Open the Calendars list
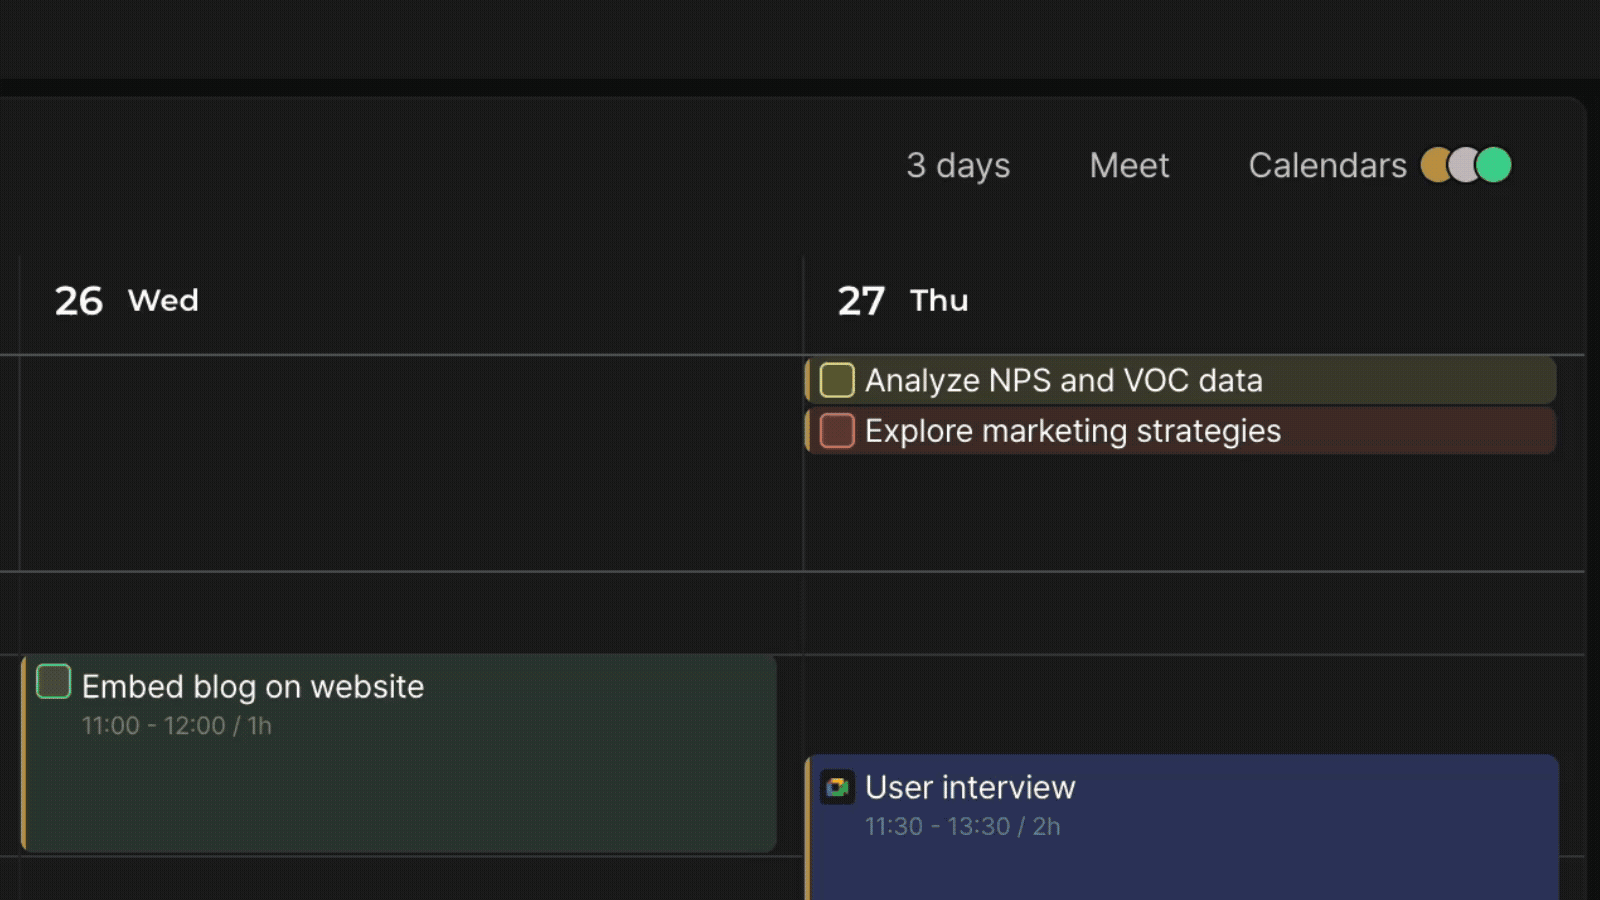This screenshot has width=1600, height=900. pyautogui.click(x=1327, y=165)
